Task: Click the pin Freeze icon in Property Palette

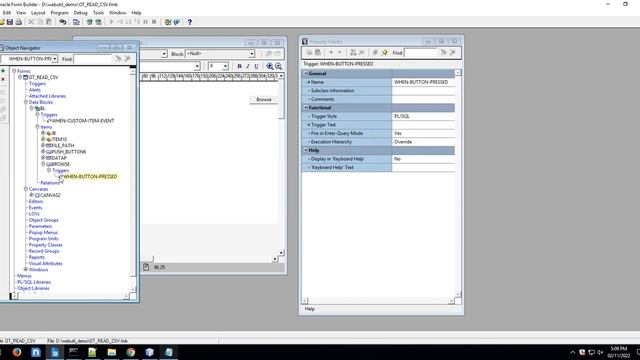Action: point(384,53)
